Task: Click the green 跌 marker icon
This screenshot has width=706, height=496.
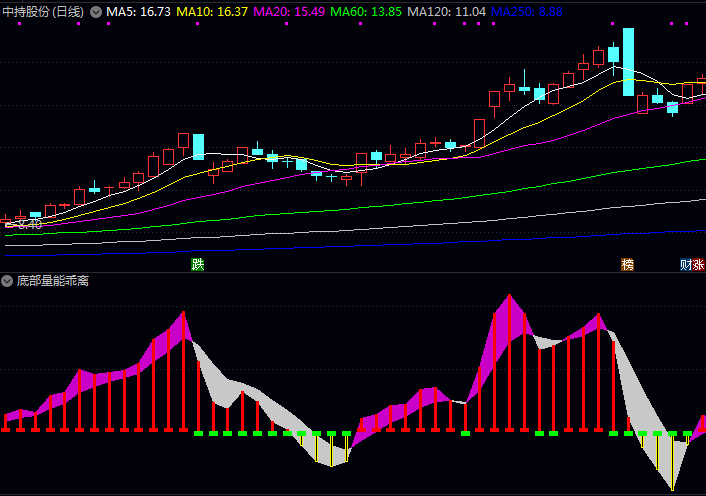Action: click(198, 264)
